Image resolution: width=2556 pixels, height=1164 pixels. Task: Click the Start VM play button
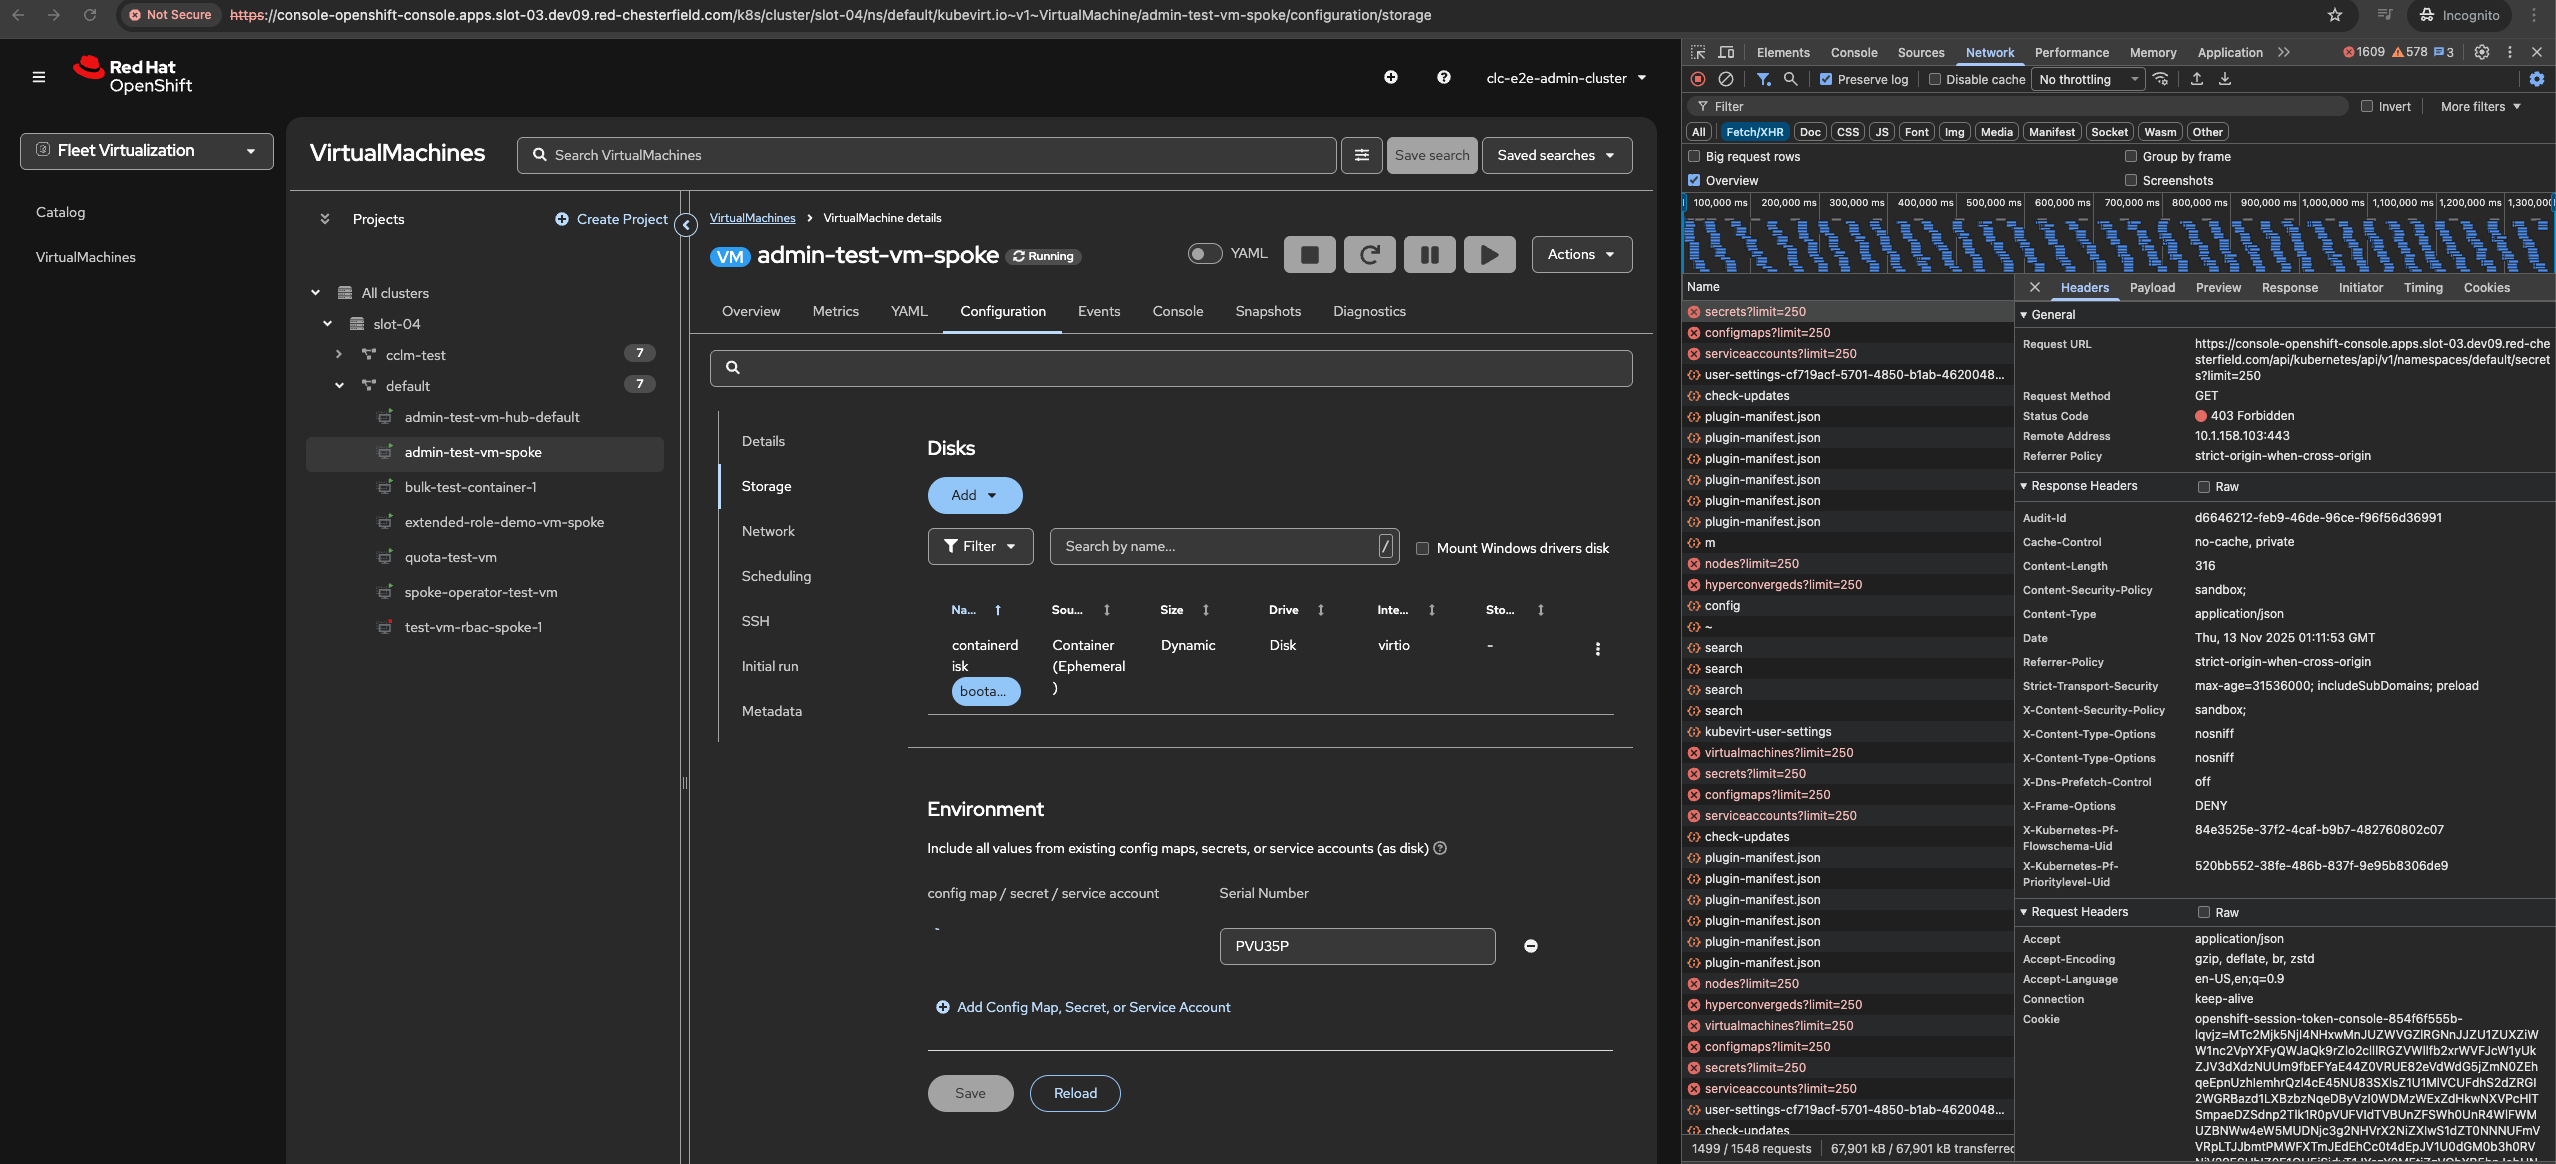tap(1489, 255)
